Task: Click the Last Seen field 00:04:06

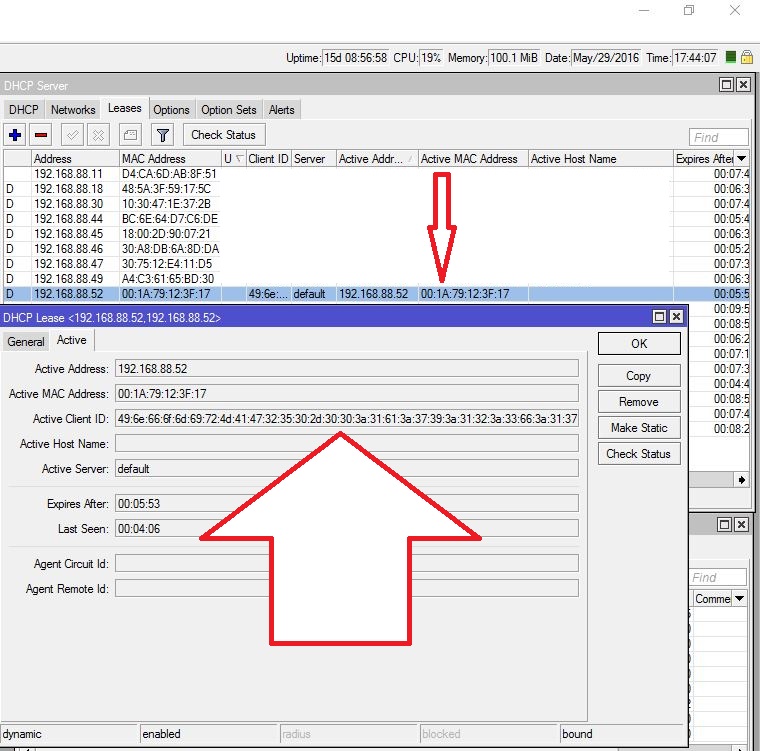Action: pos(347,528)
